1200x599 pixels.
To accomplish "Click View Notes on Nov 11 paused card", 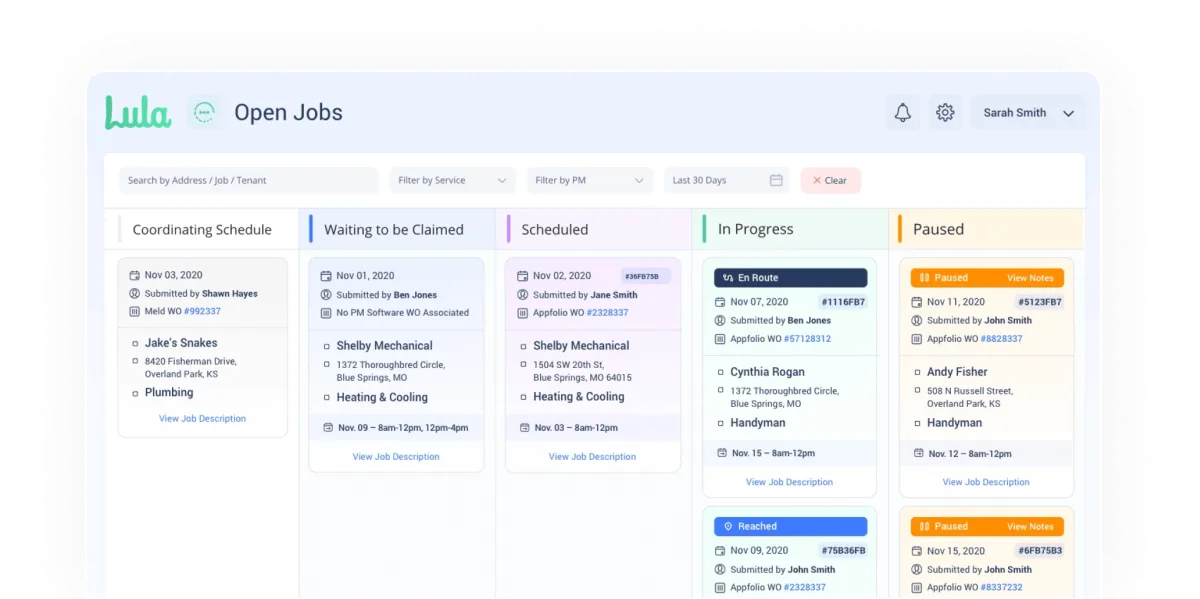I will coord(1030,278).
